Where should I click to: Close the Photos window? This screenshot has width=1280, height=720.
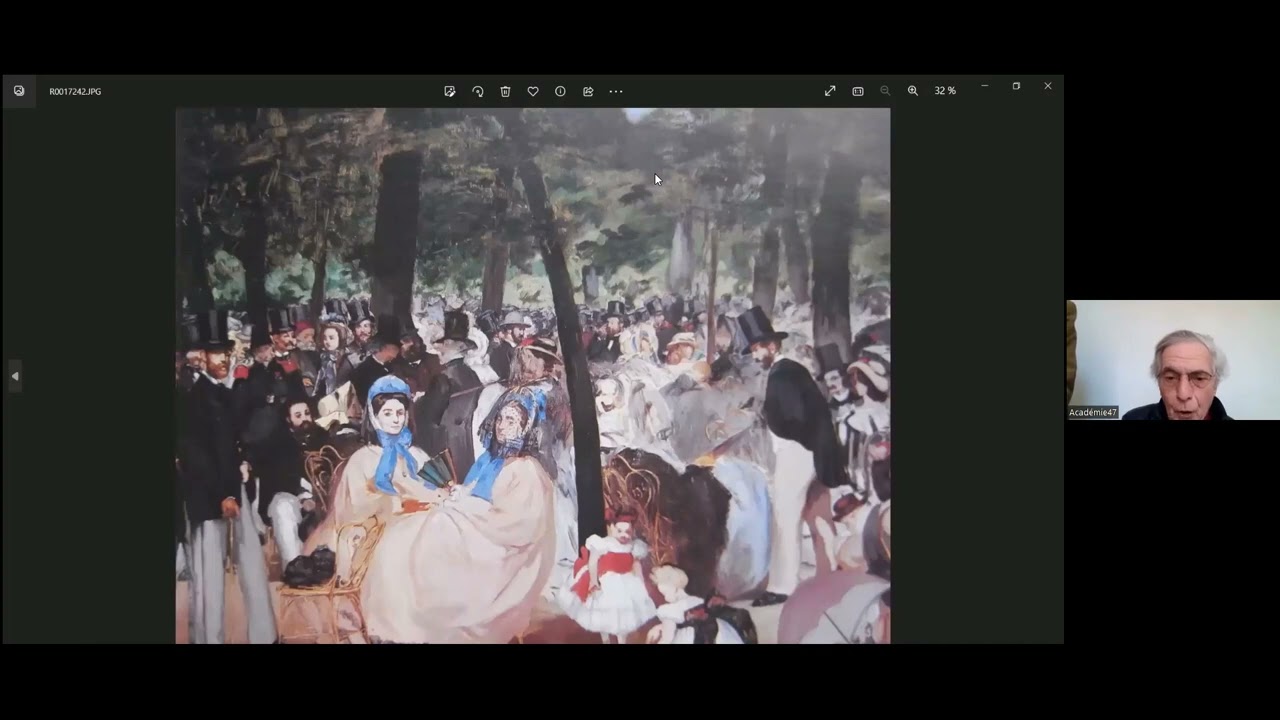click(x=1048, y=86)
